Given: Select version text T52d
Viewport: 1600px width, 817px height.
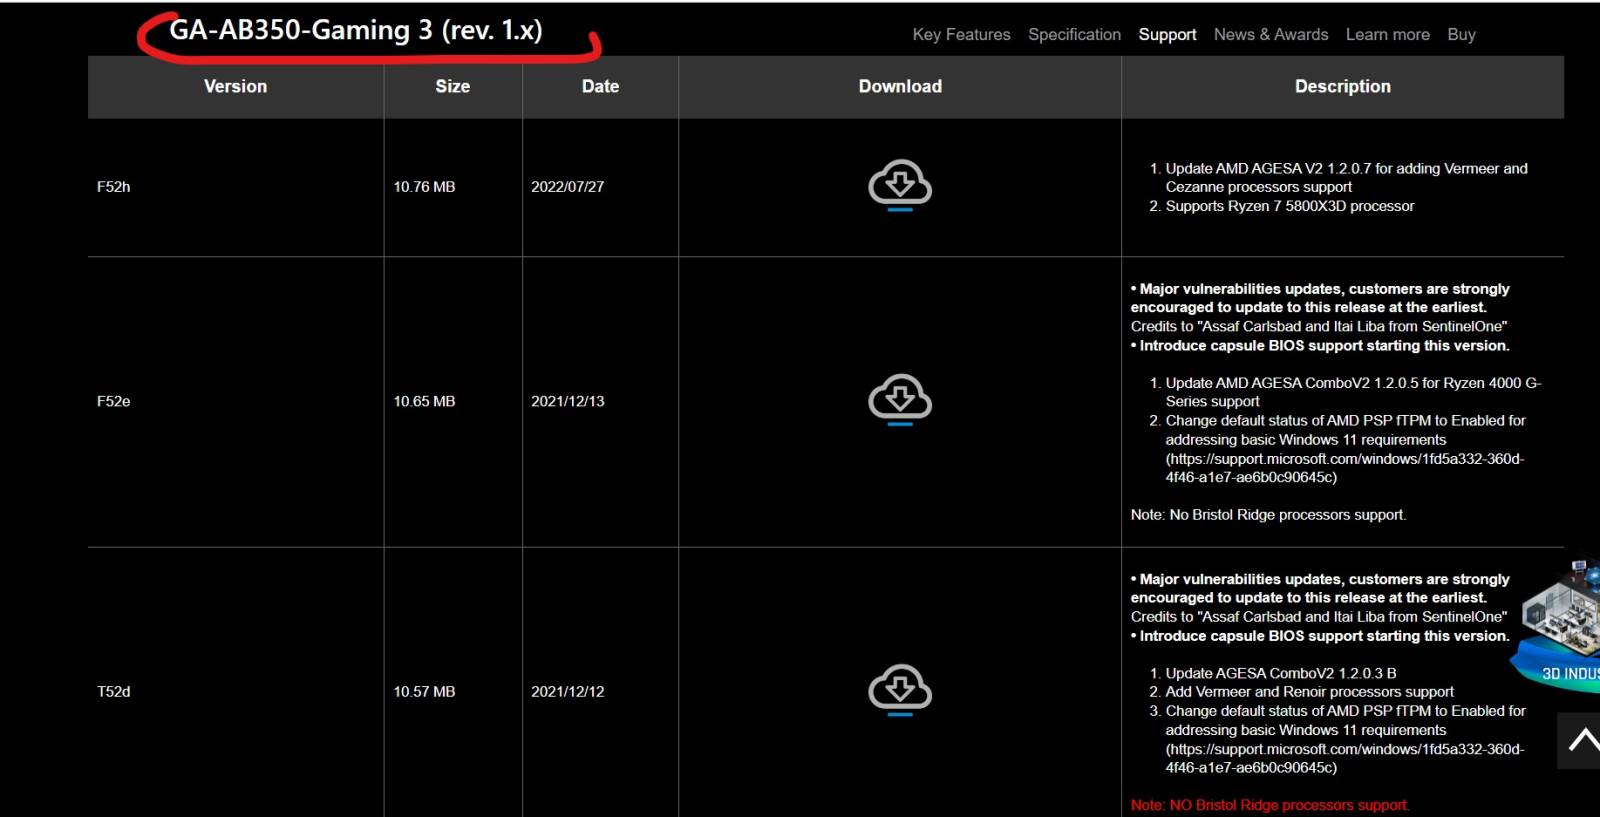Looking at the screenshot, I should point(113,691).
